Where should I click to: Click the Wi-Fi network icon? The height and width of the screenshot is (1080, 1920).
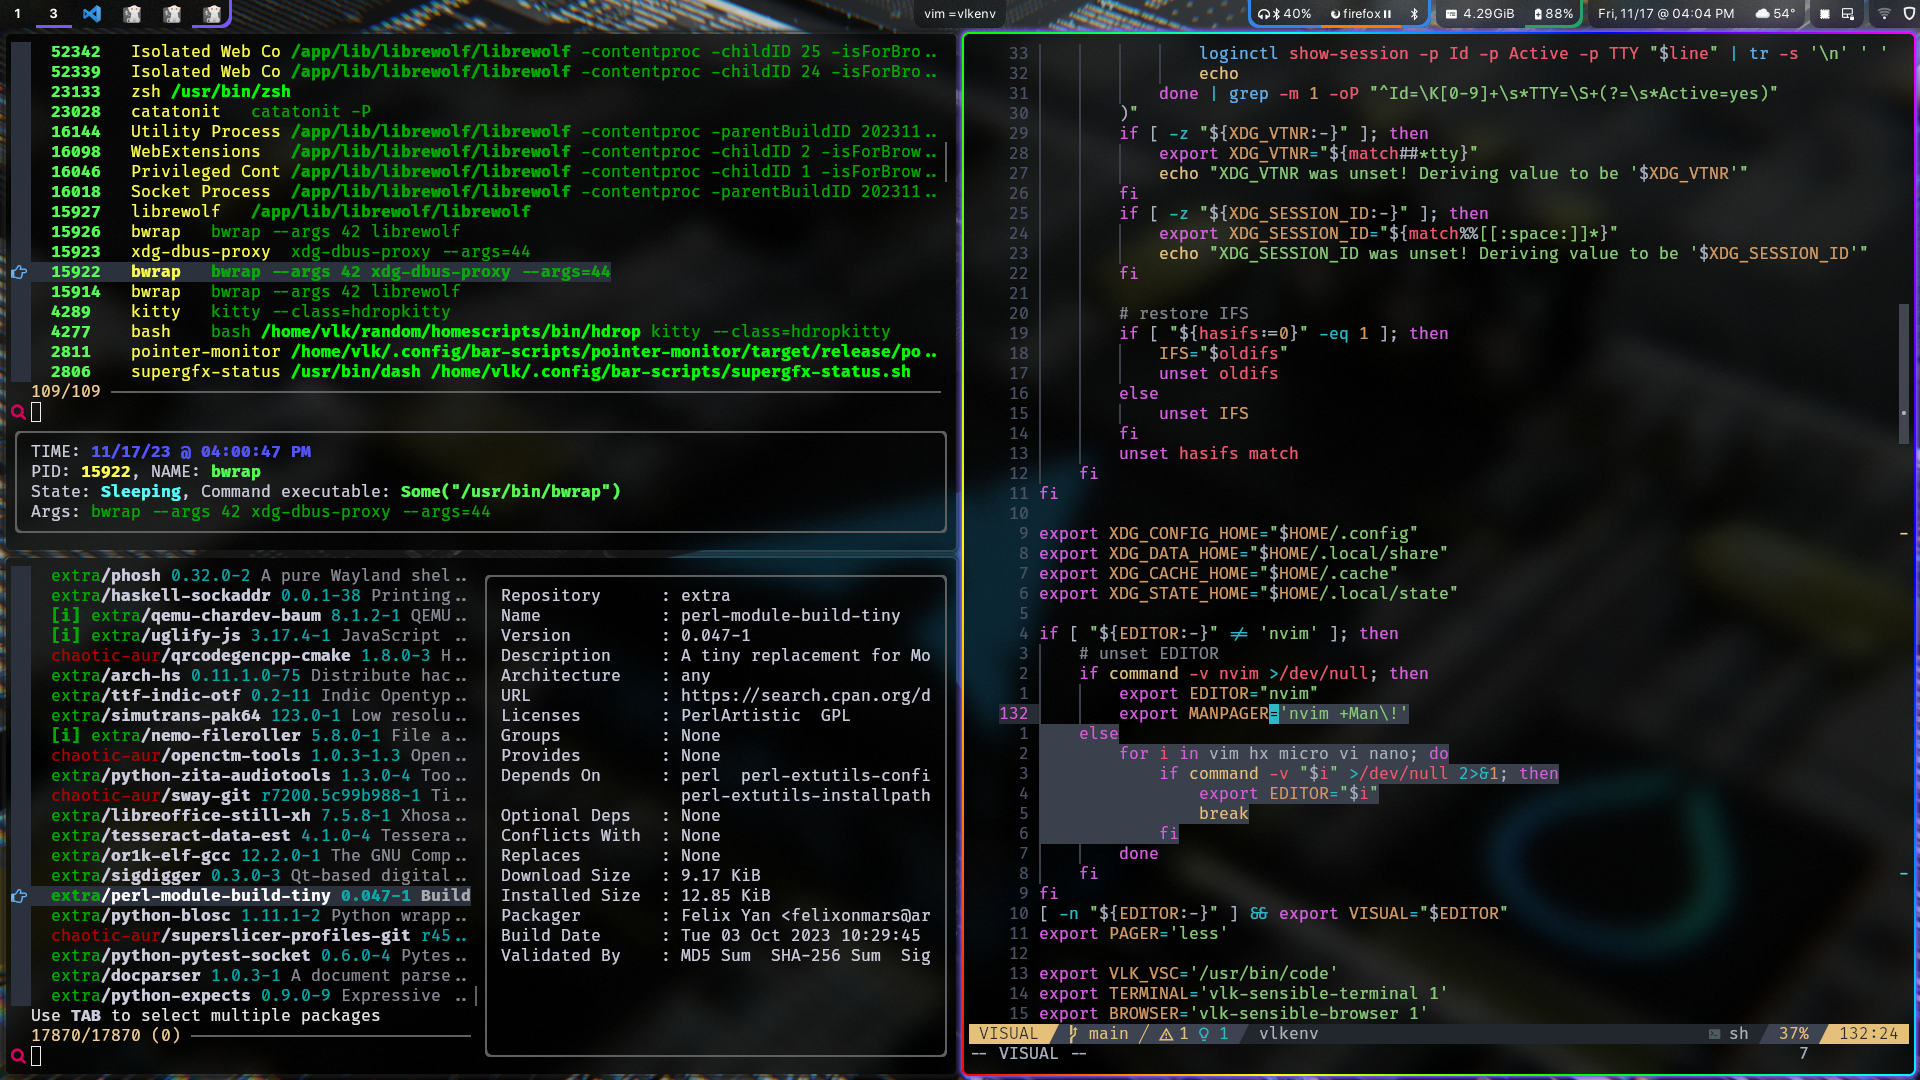click(x=1884, y=14)
